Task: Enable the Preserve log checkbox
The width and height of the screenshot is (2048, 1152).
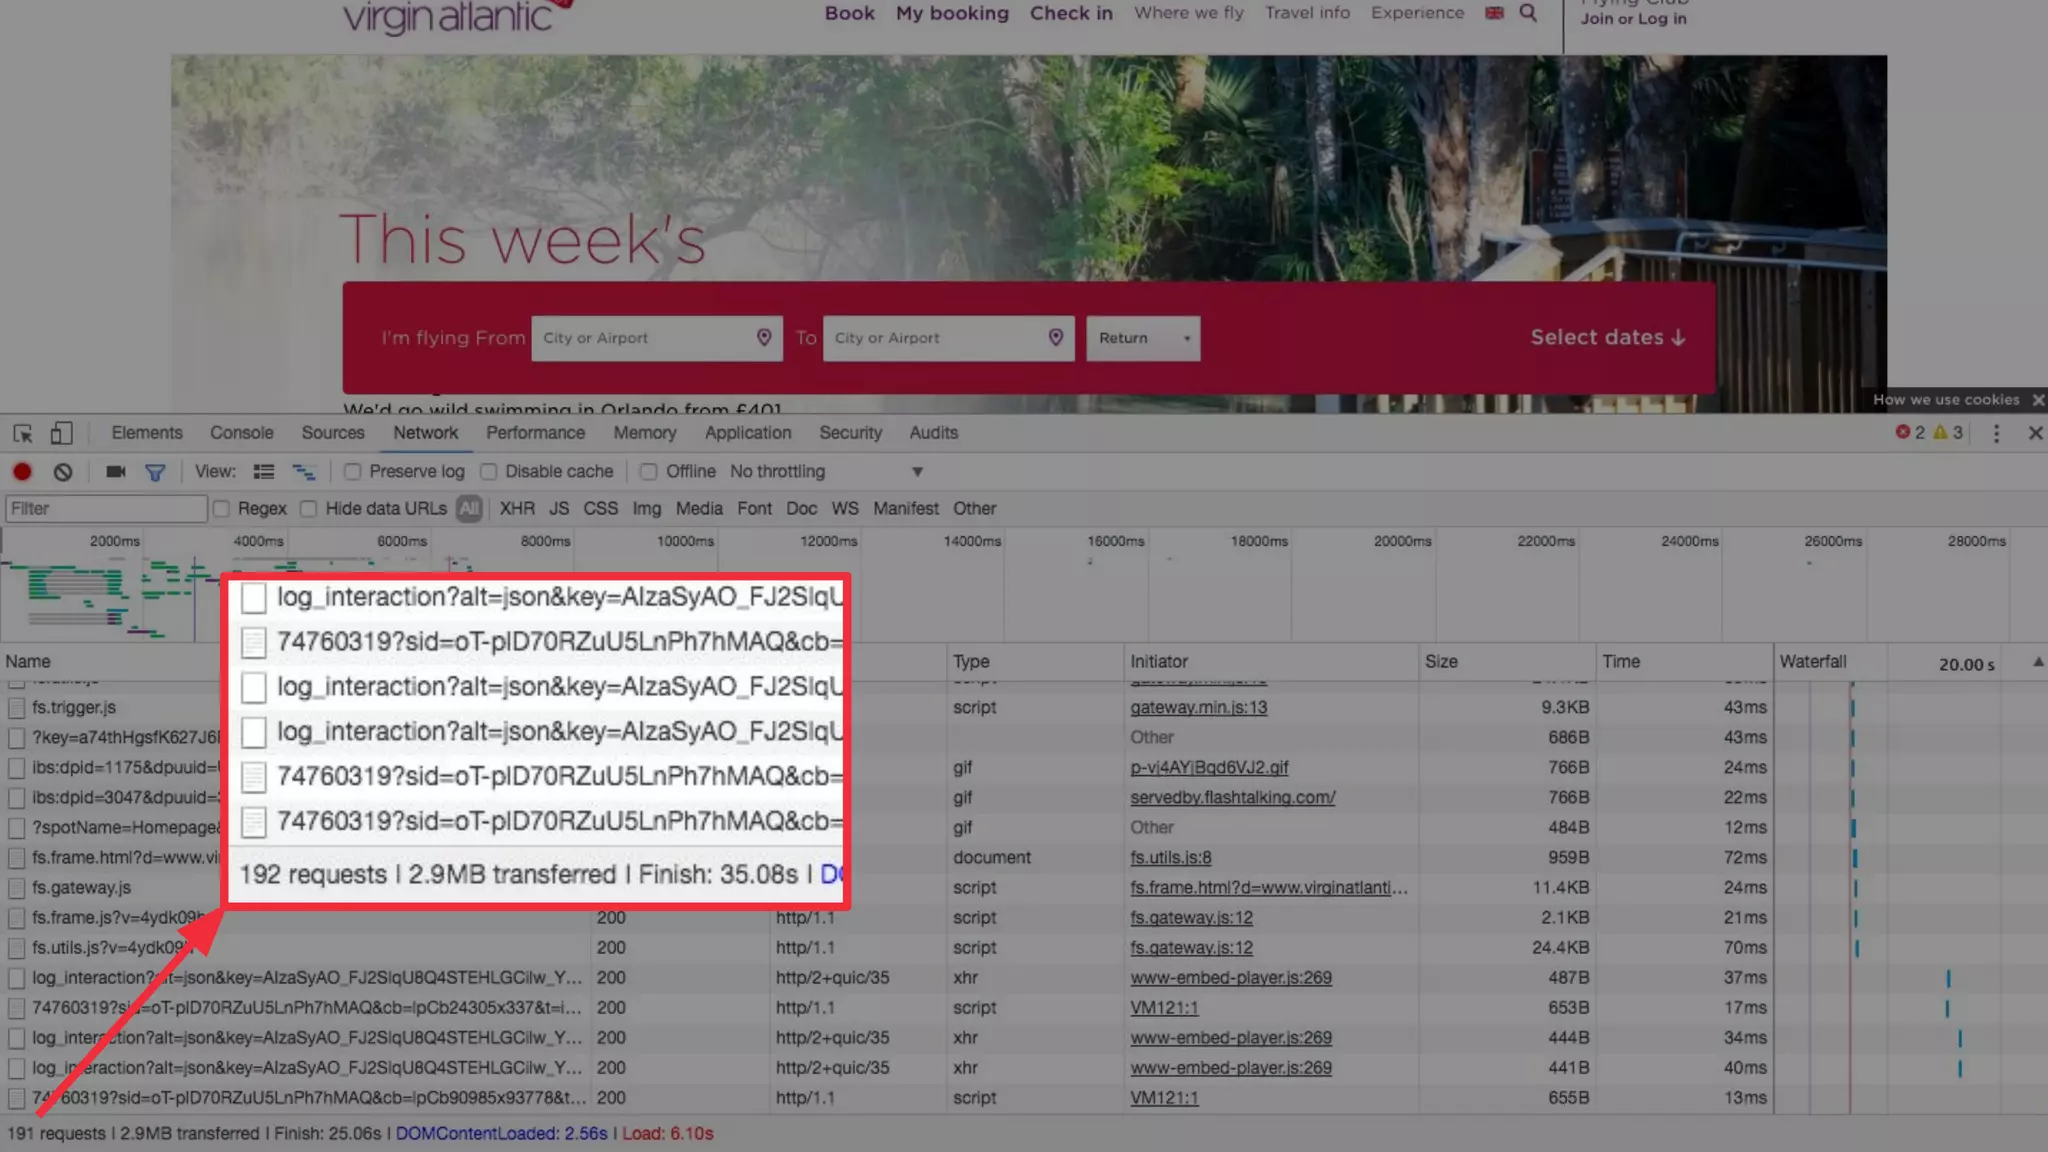Action: point(352,471)
